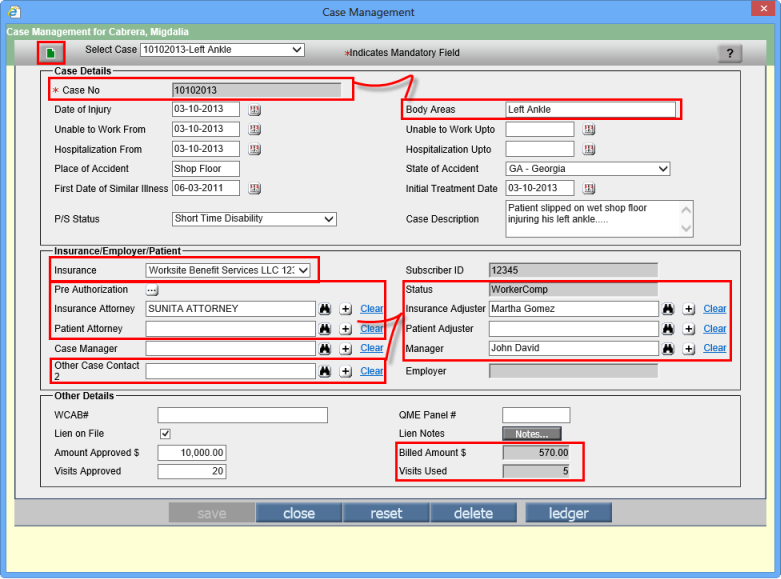Add new Case Manager with plus icon
This screenshot has height=579, width=781.
click(x=346, y=348)
